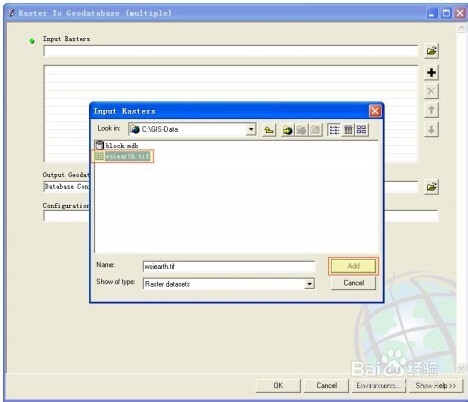
Task: Close the Raster To Geodatabase window
Action: (x=460, y=13)
